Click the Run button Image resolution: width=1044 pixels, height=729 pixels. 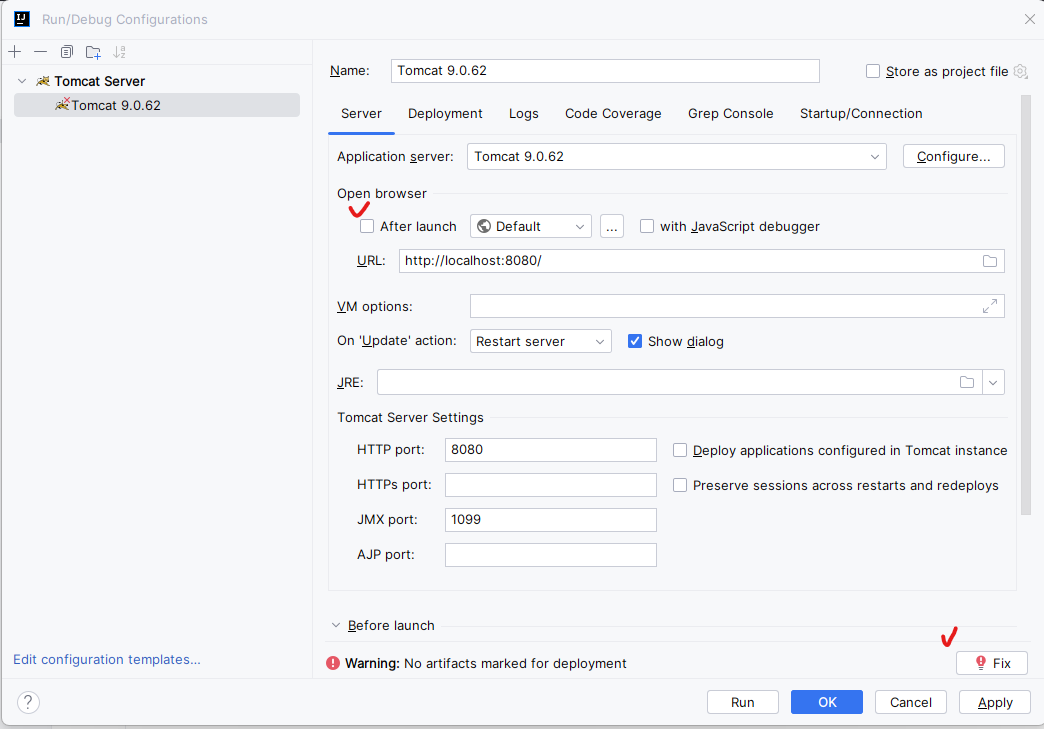pyautogui.click(x=742, y=702)
